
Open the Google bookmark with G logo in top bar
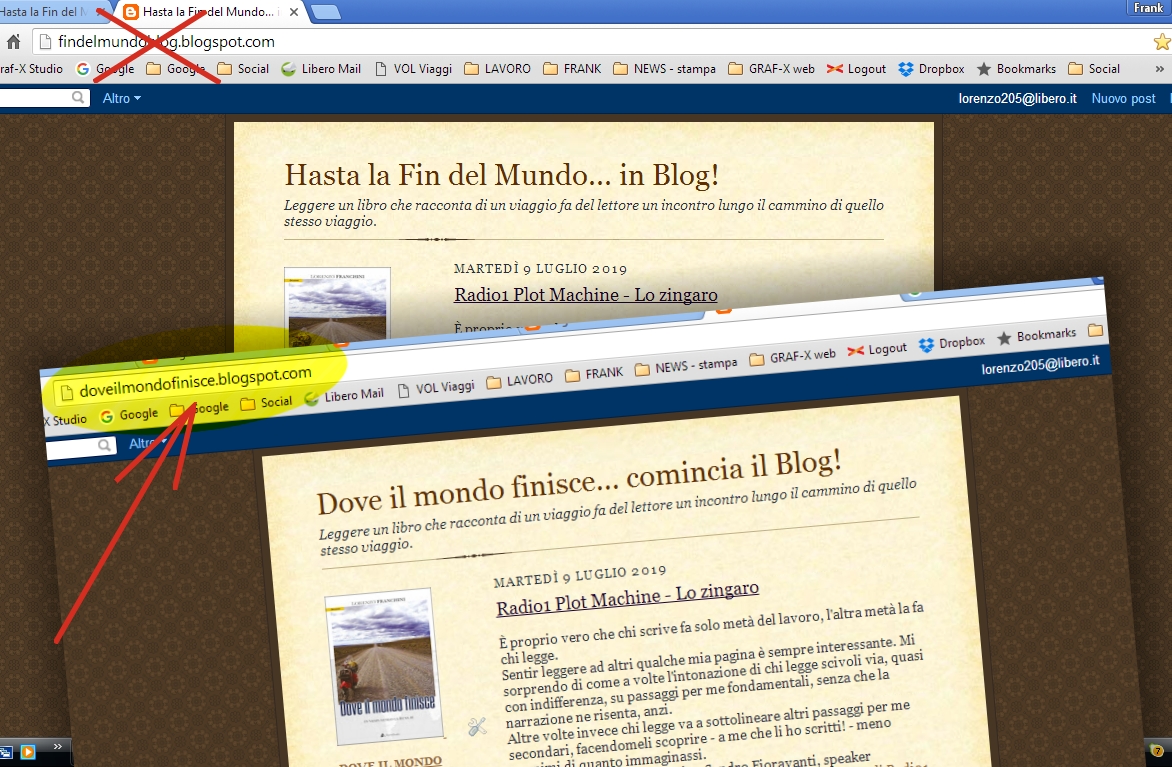point(105,69)
